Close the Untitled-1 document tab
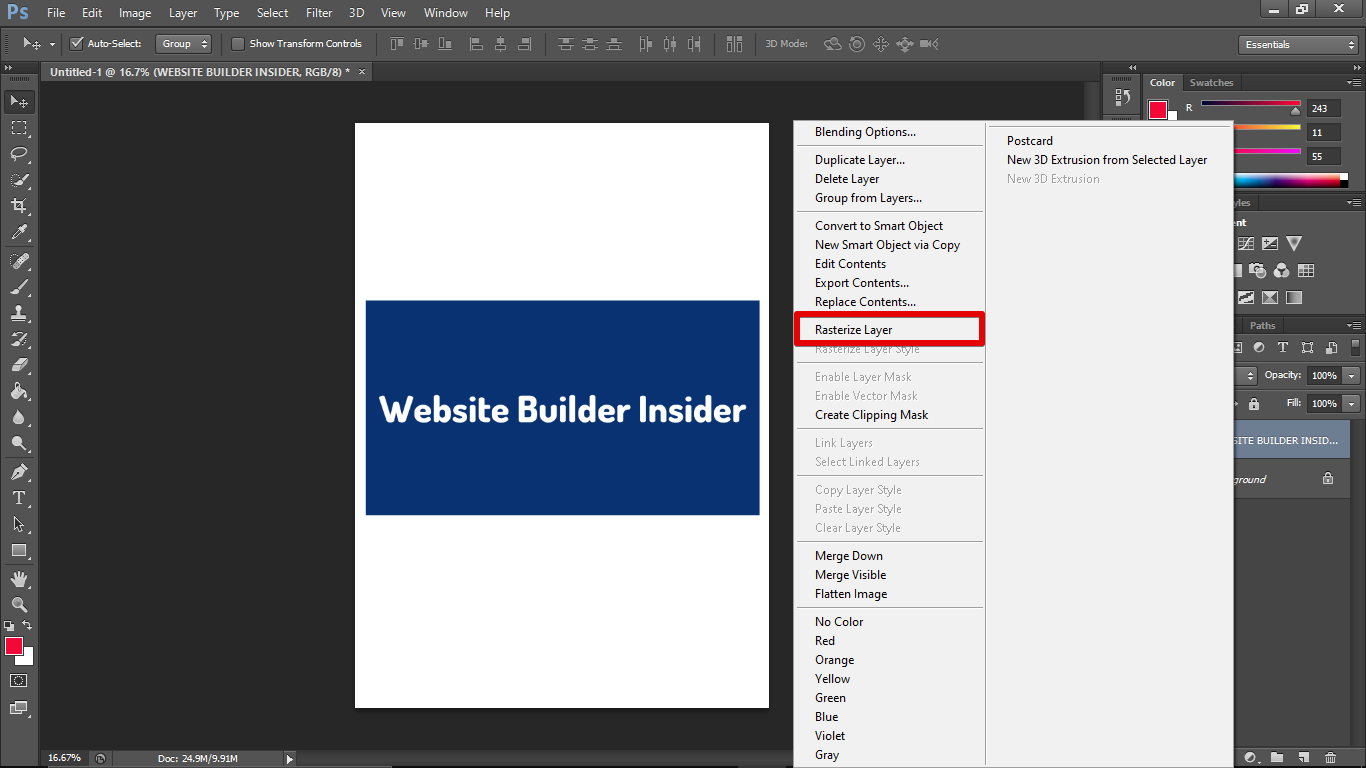This screenshot has height=768, width=1366. click(x=362, y=72)
